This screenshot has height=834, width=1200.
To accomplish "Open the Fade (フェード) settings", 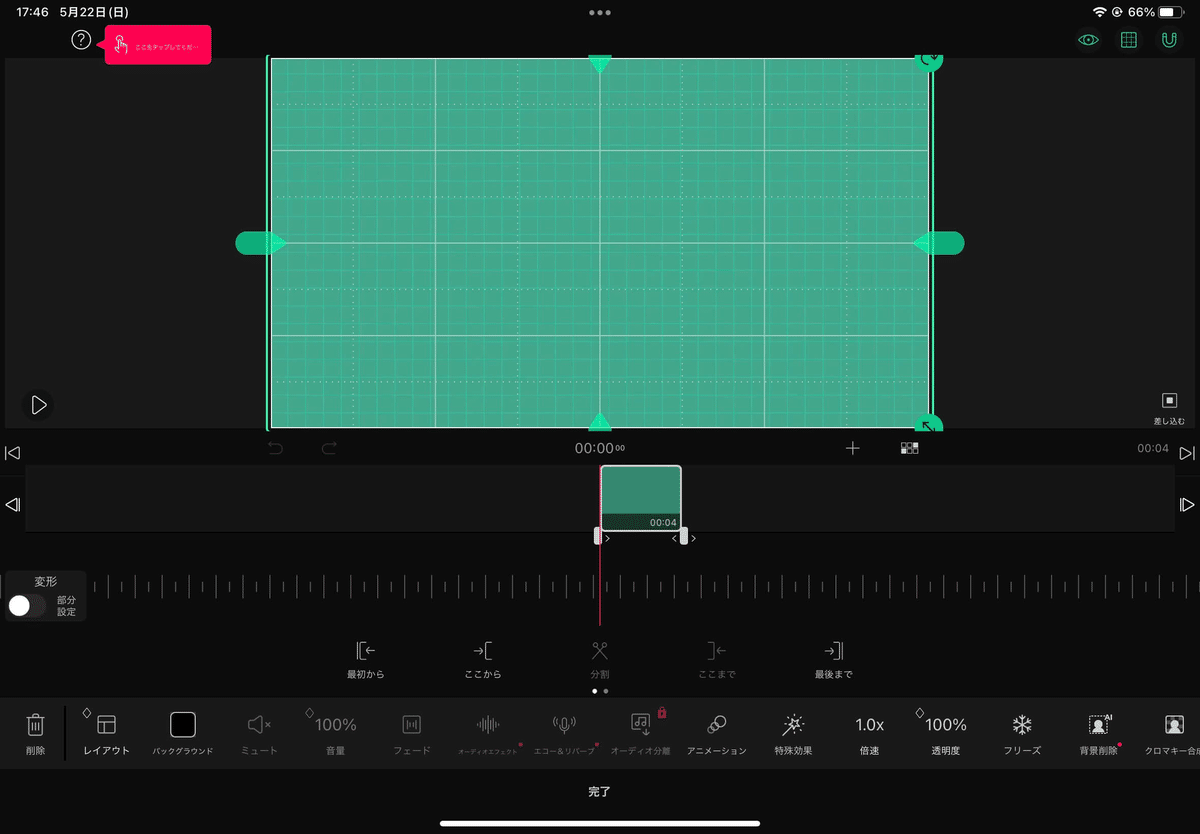I will pos(410,733).
